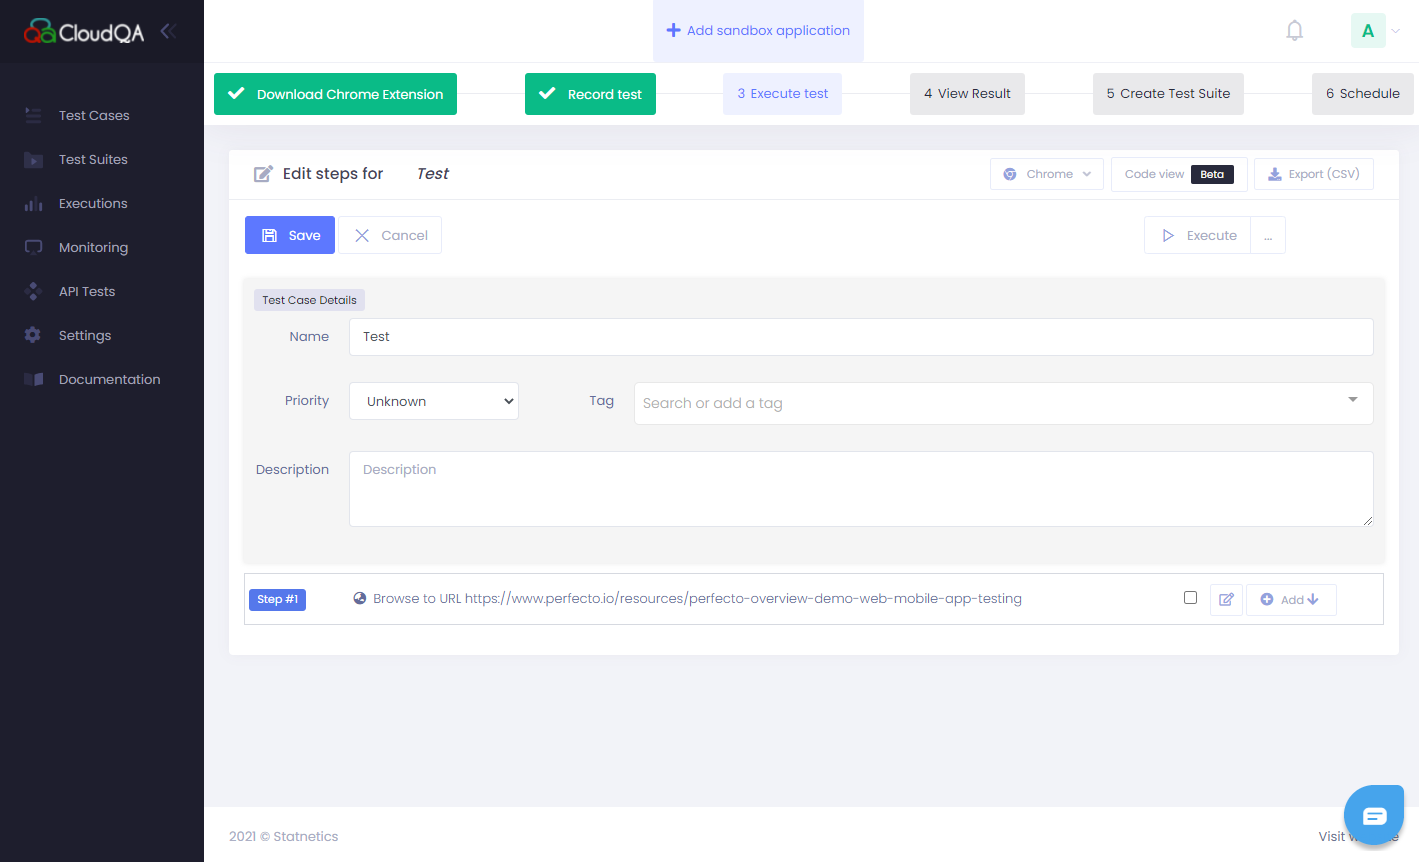
Task: Click the Test Suites folder icon
Action: 33,159
